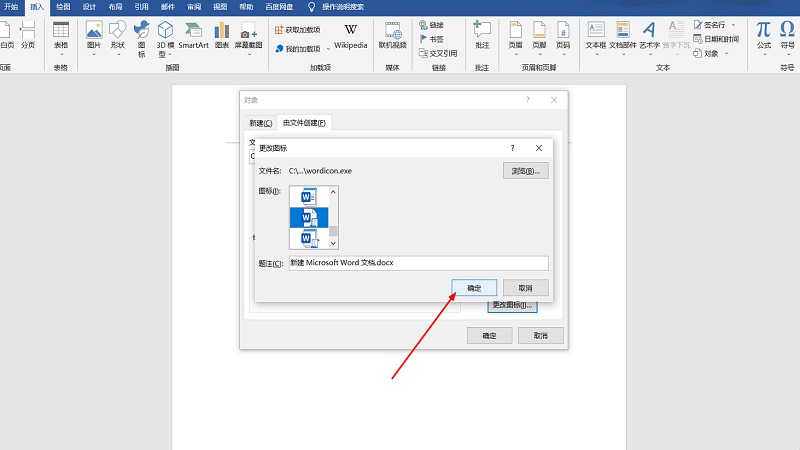The height and width of the screenshot is (450, 800).
Task: Open the Start (开始) ribbon tab
Action: [x=11, y=7]
